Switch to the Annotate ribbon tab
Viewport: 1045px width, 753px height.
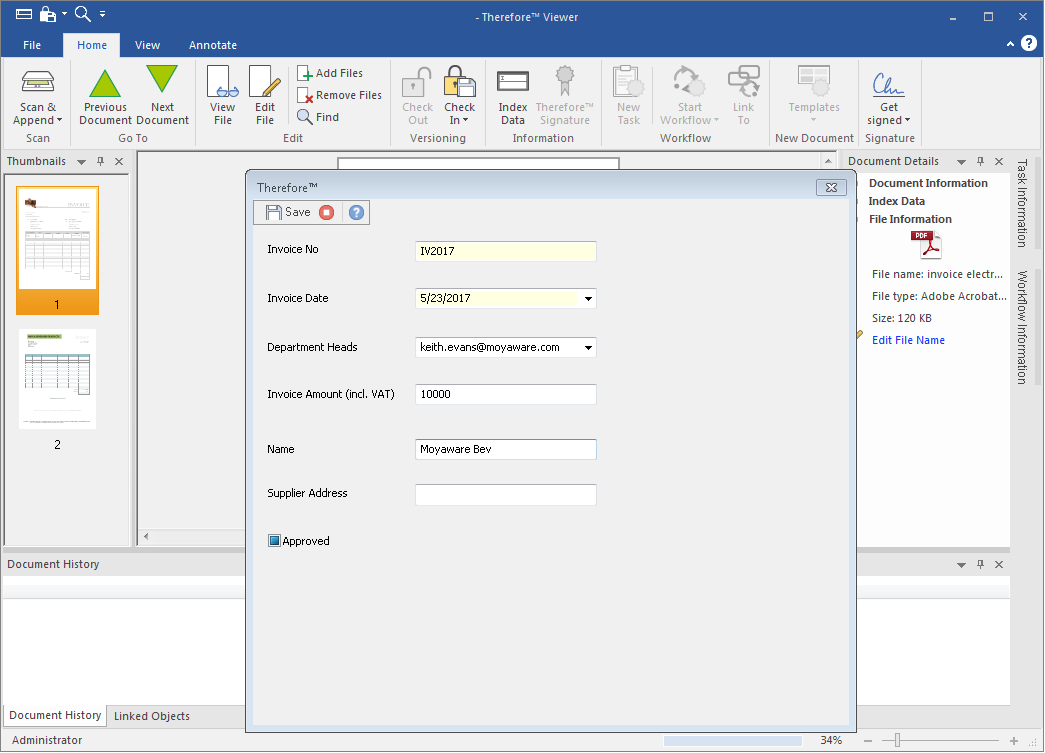click(213, 45)
